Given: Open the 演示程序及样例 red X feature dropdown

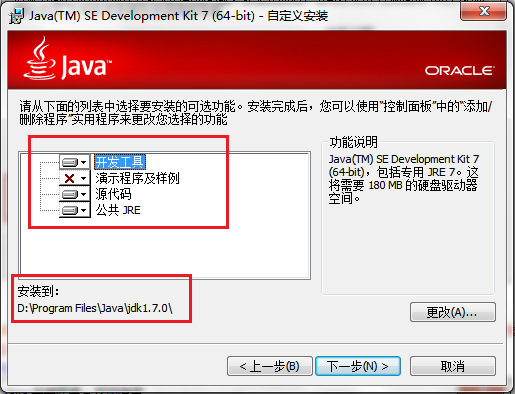Looking at the screenshot, I should point(75,178).
